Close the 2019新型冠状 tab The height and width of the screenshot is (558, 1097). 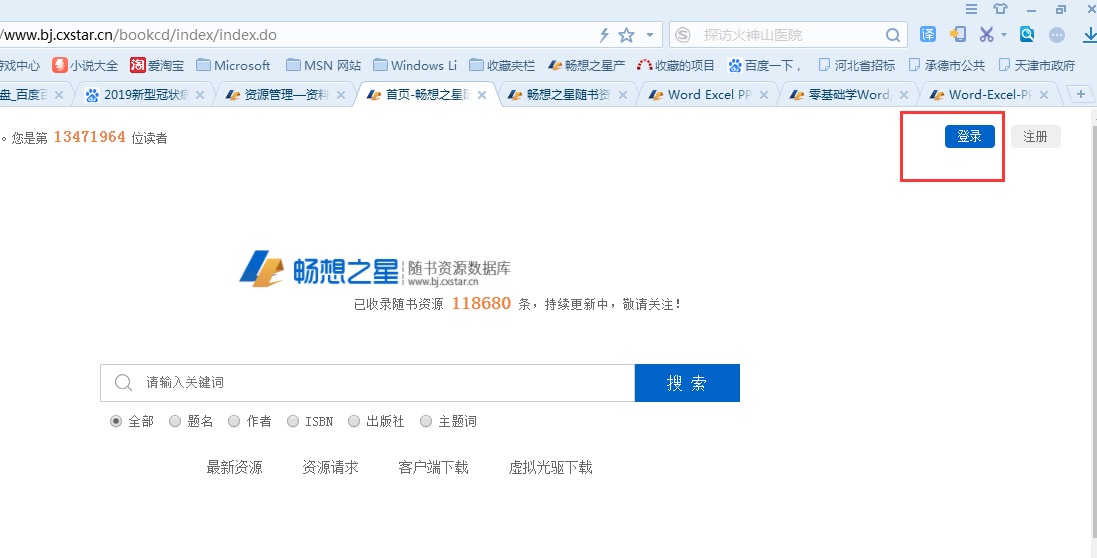[x=200, y=95]
